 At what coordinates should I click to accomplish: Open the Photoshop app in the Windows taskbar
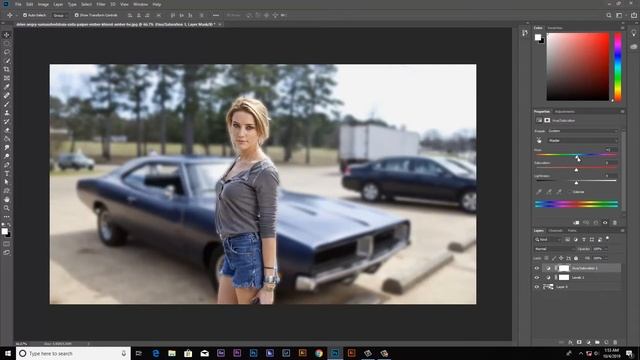pos(335,353)
